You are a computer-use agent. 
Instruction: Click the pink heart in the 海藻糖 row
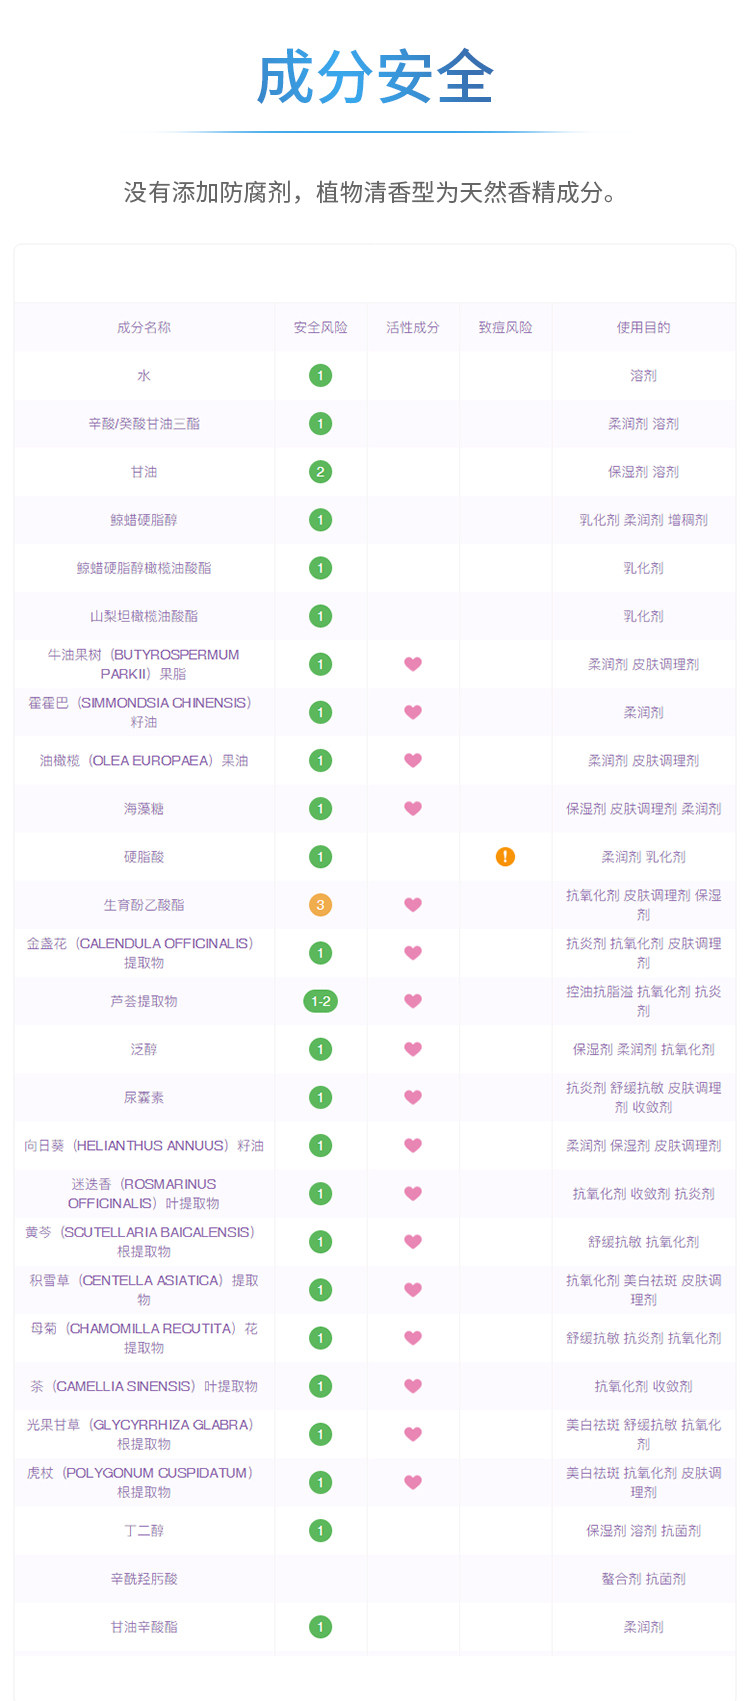(x=413, y=808)
